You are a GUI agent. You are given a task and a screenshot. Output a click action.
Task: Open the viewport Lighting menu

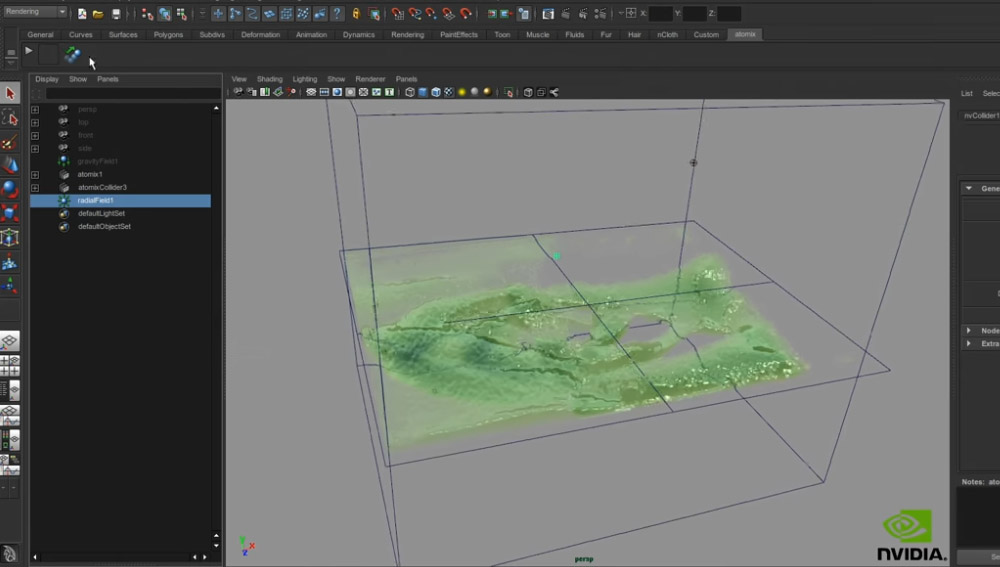click(304, 79)
